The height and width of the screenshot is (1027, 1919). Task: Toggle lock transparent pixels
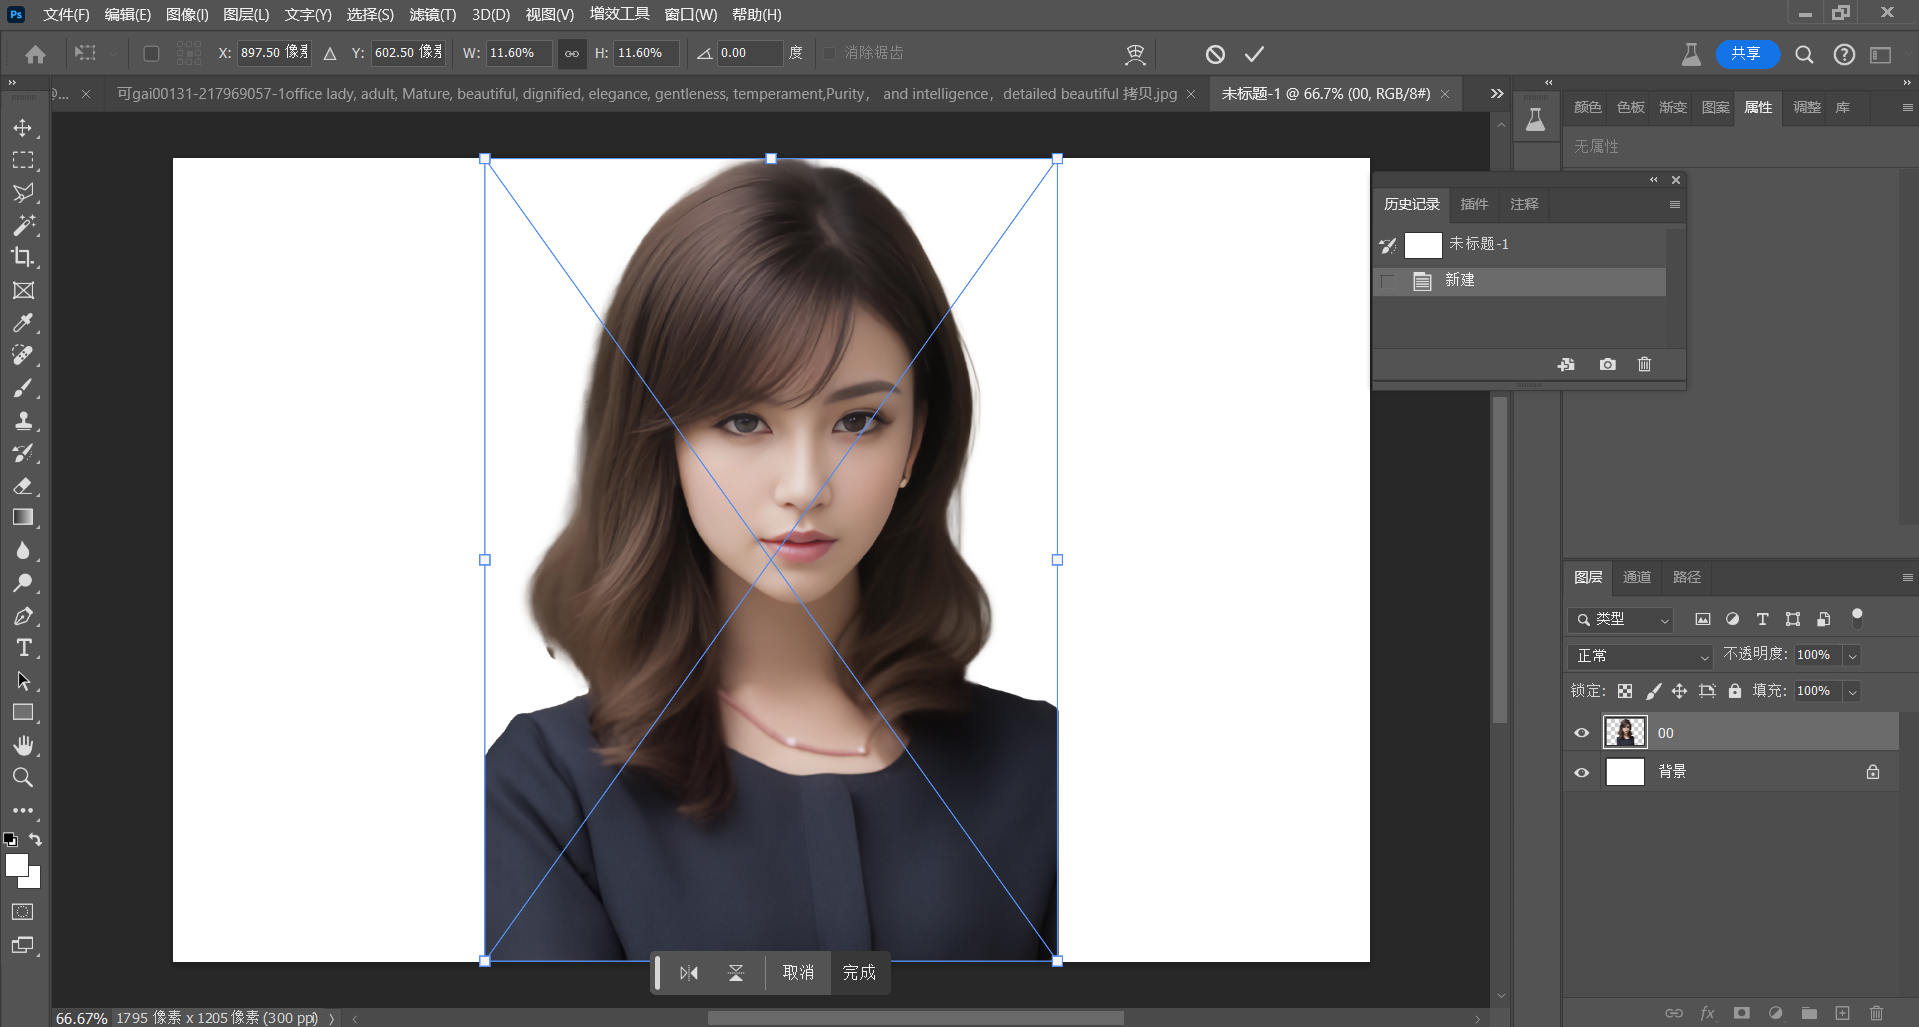[x=1625, y=691]
